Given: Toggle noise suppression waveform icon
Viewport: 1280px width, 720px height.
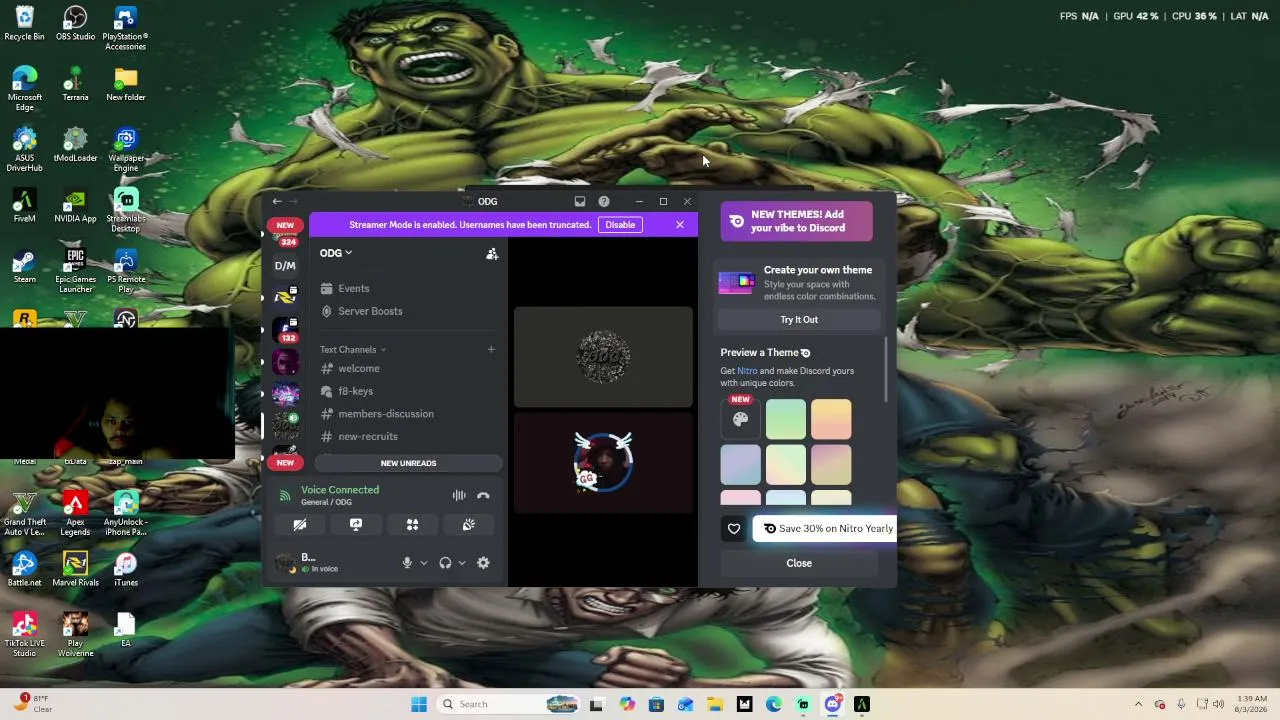Looking at the screenshot, I should [459, 496].
